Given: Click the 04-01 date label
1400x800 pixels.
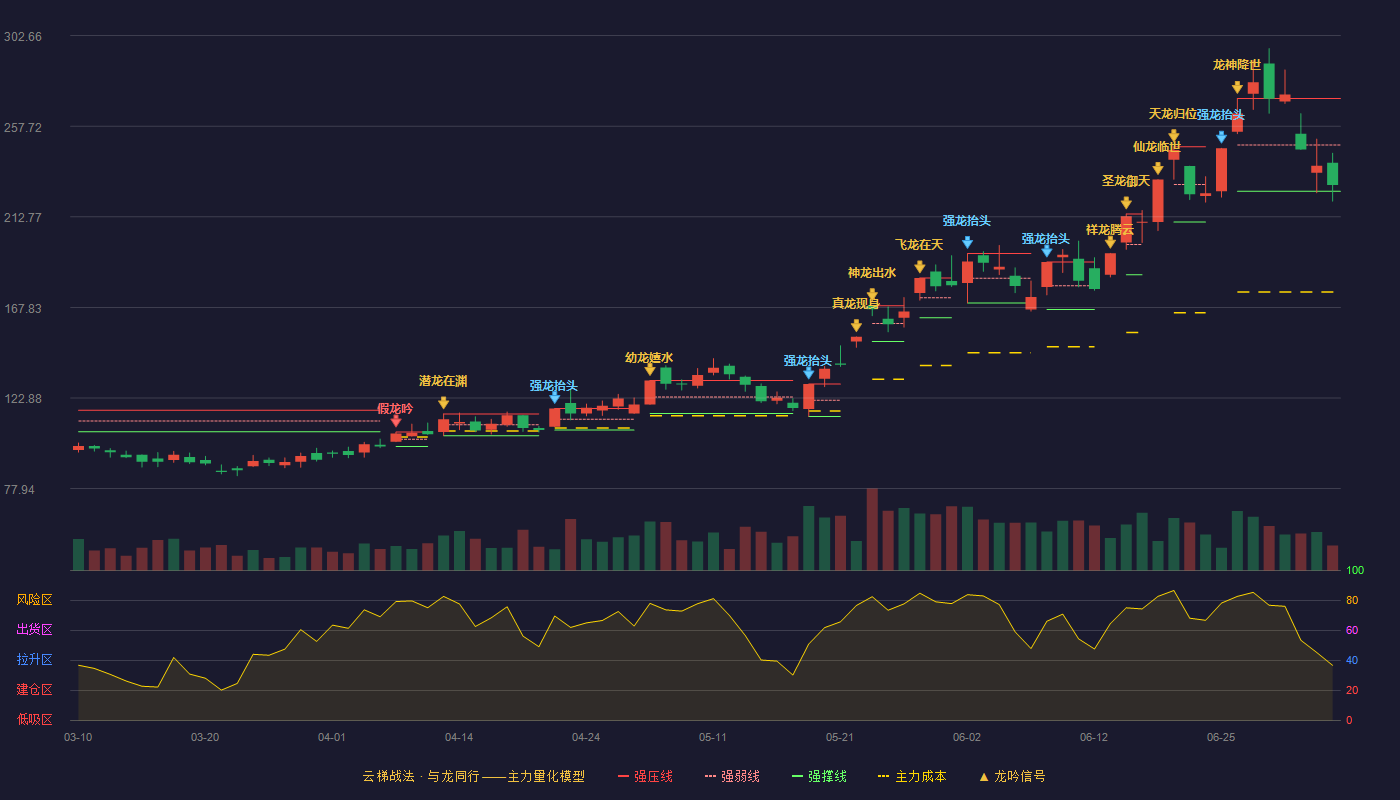Looking at the screenshot, I should tap(332, 737).
